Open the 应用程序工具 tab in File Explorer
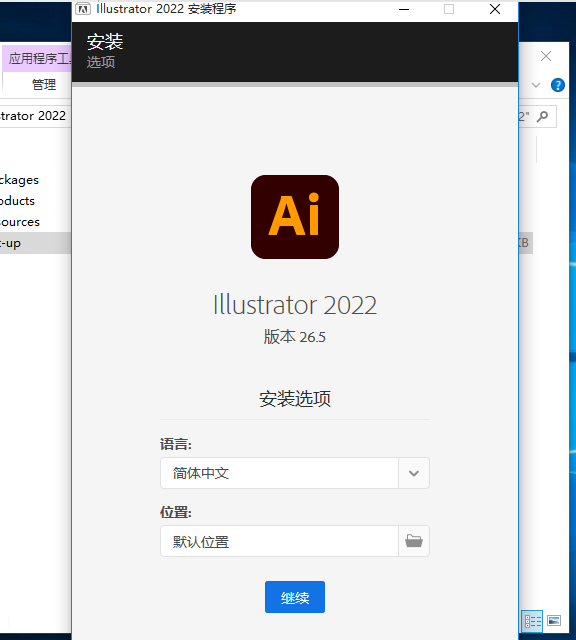Image resolution: width=576 pixels, height=640 pixels. (38, 59)
